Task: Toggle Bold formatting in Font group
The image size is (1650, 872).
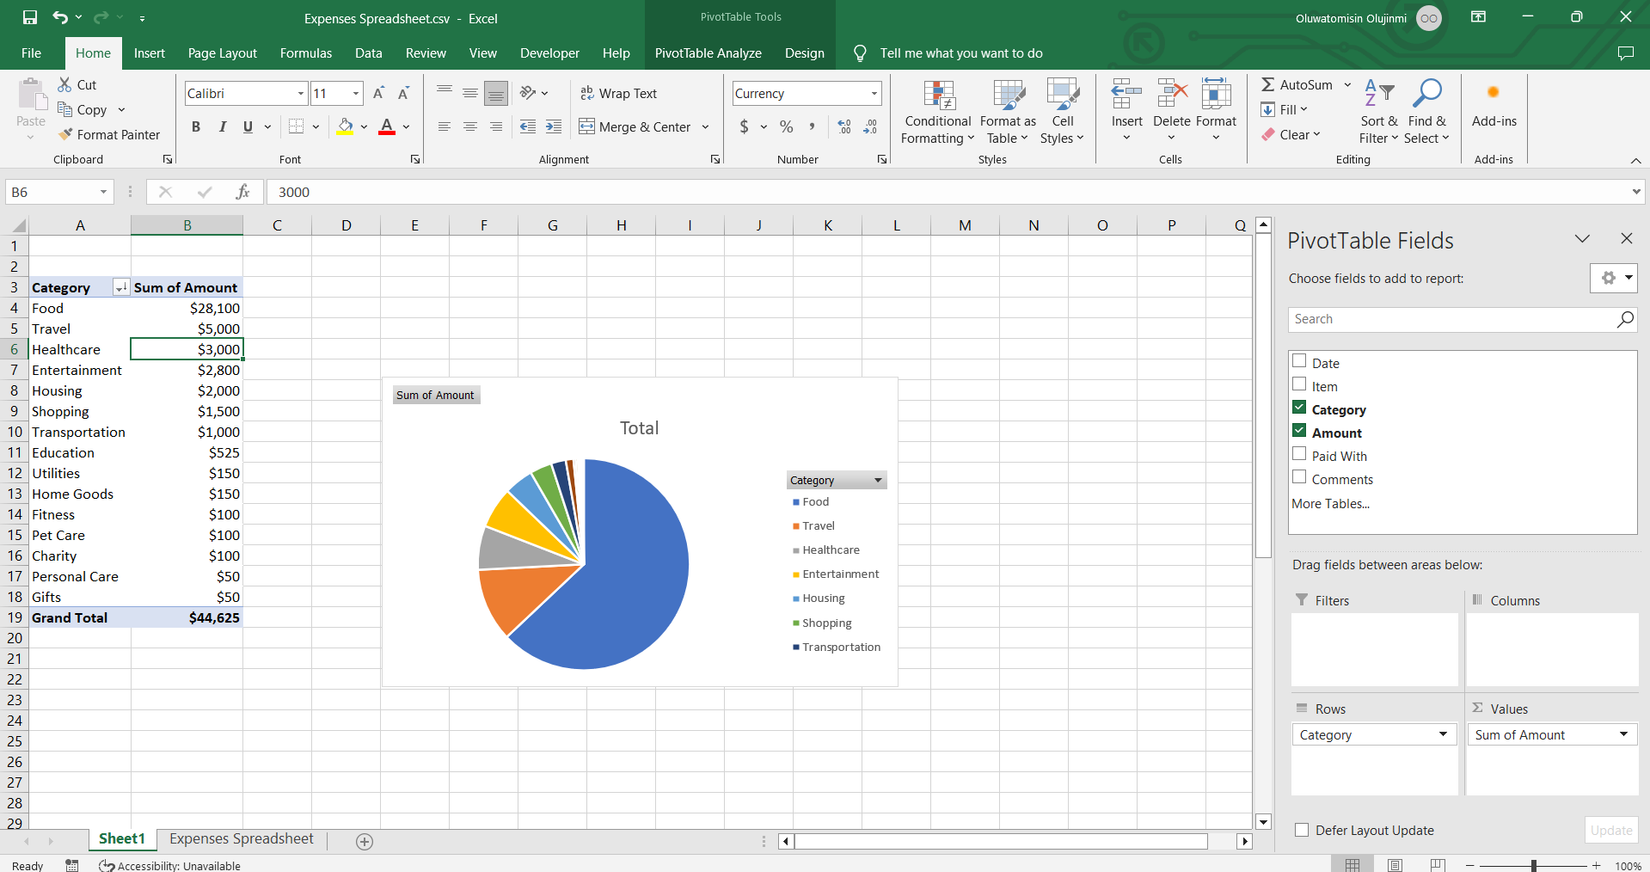Action: (196, 127)
